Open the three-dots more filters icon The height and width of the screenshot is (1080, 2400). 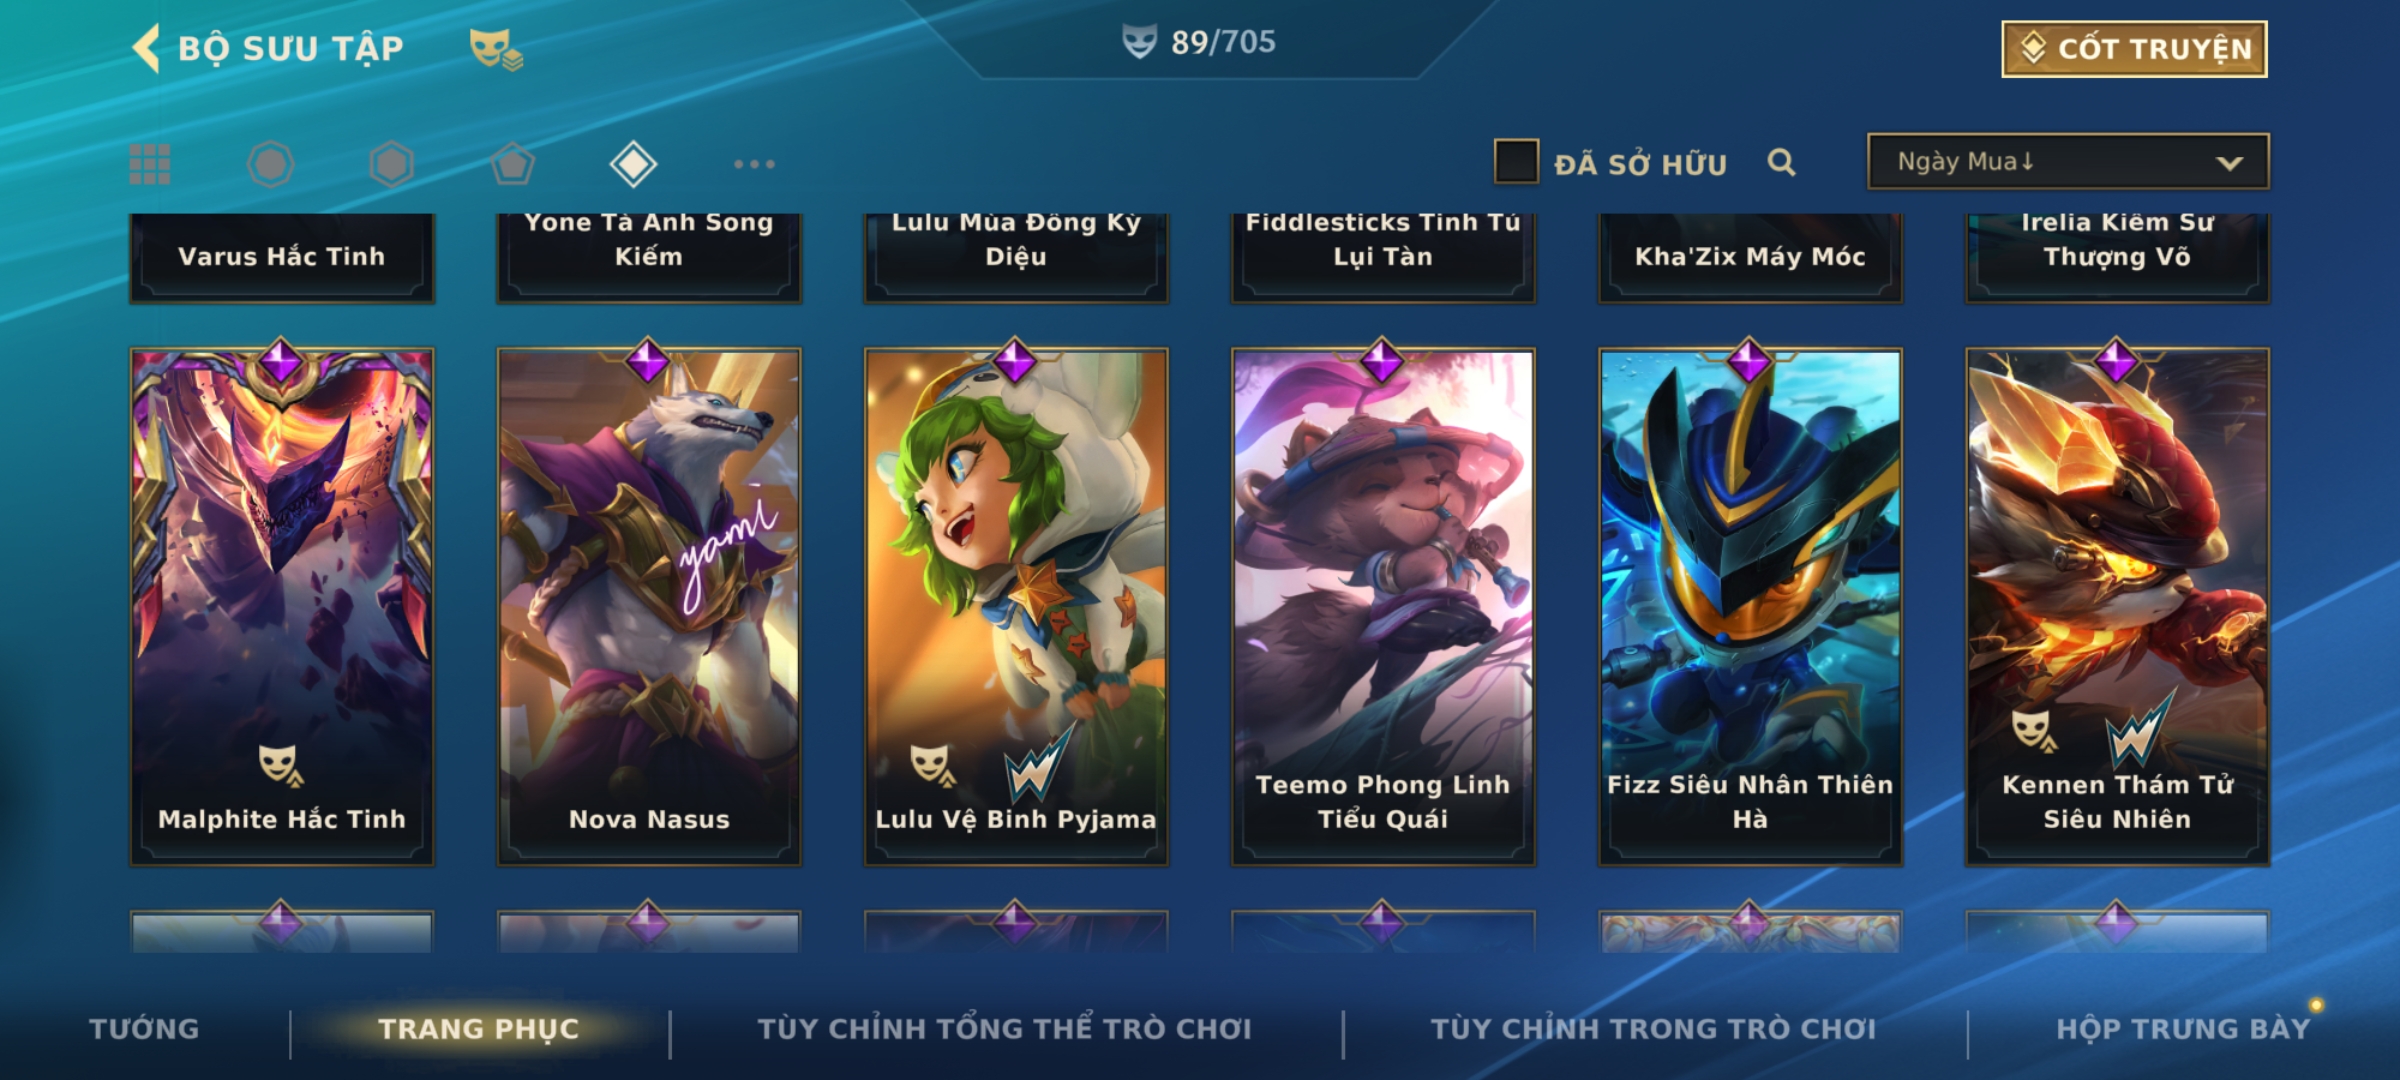pos(754,164)
